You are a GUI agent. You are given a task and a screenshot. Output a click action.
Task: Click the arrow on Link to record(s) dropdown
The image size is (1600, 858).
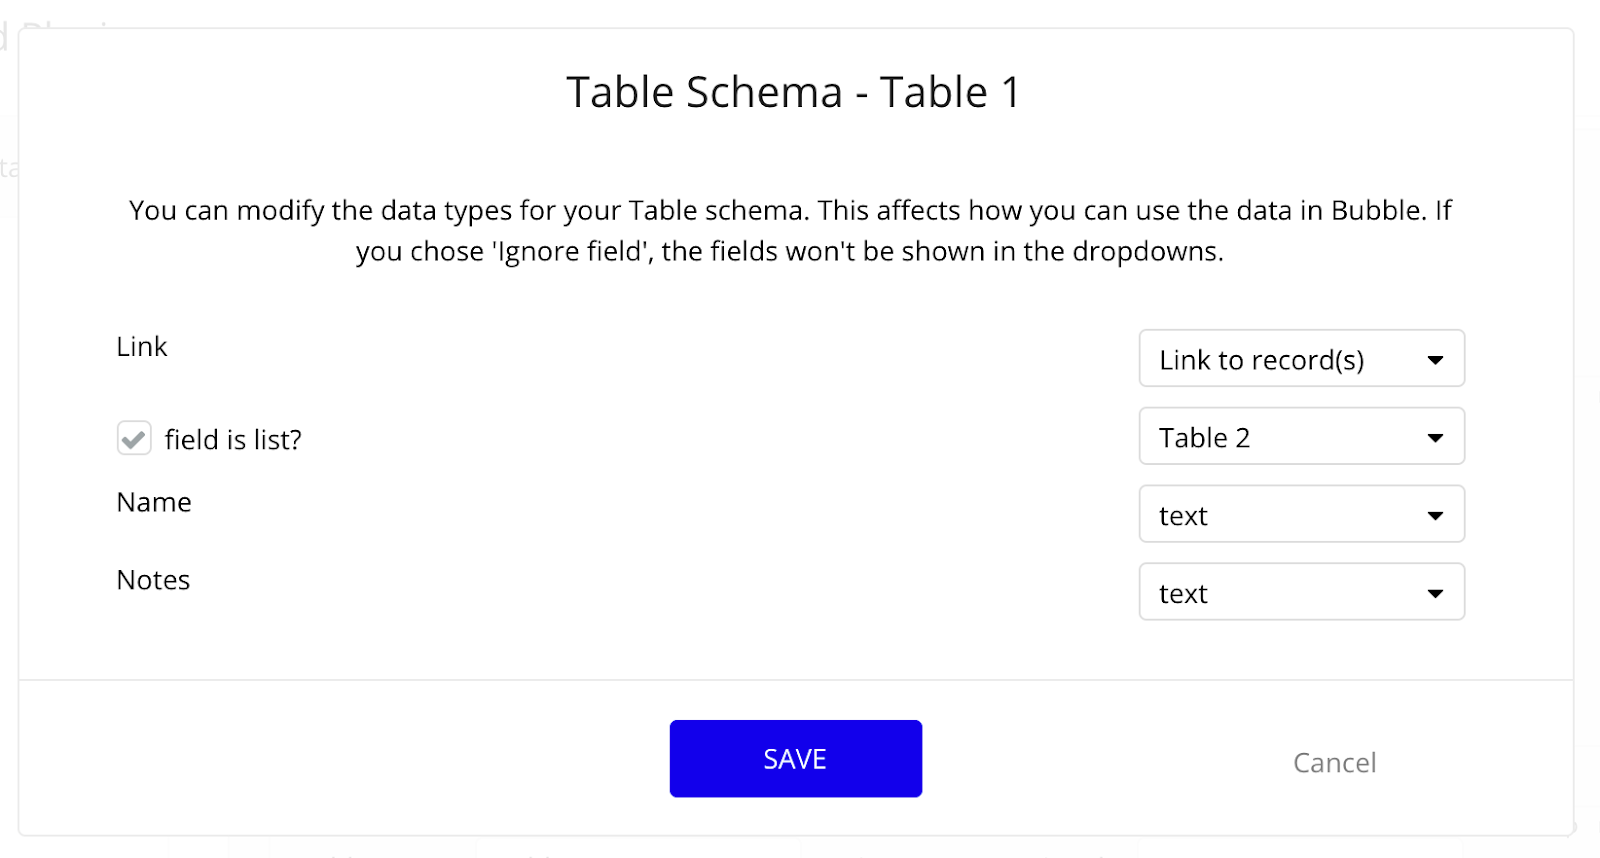(x=1435, y=360)
